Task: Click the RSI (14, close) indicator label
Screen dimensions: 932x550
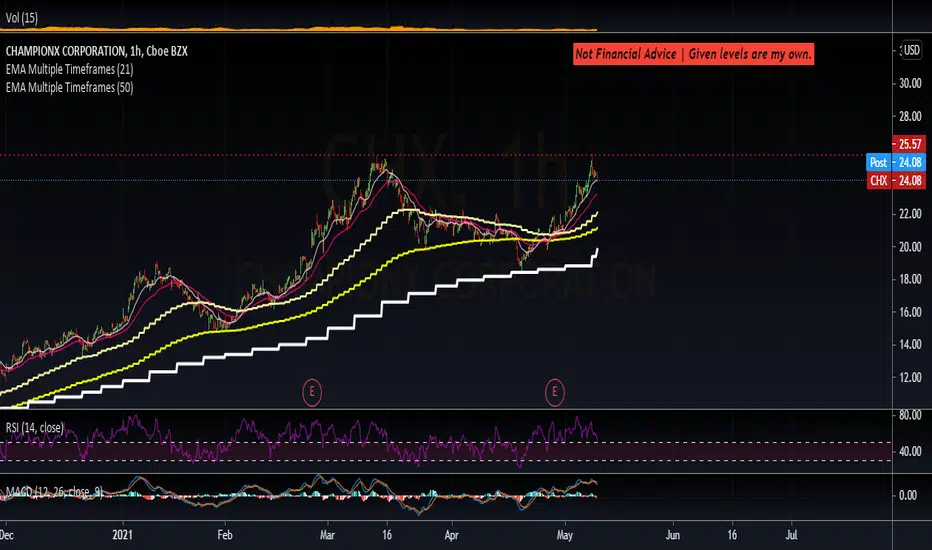Action: [34, 428]
